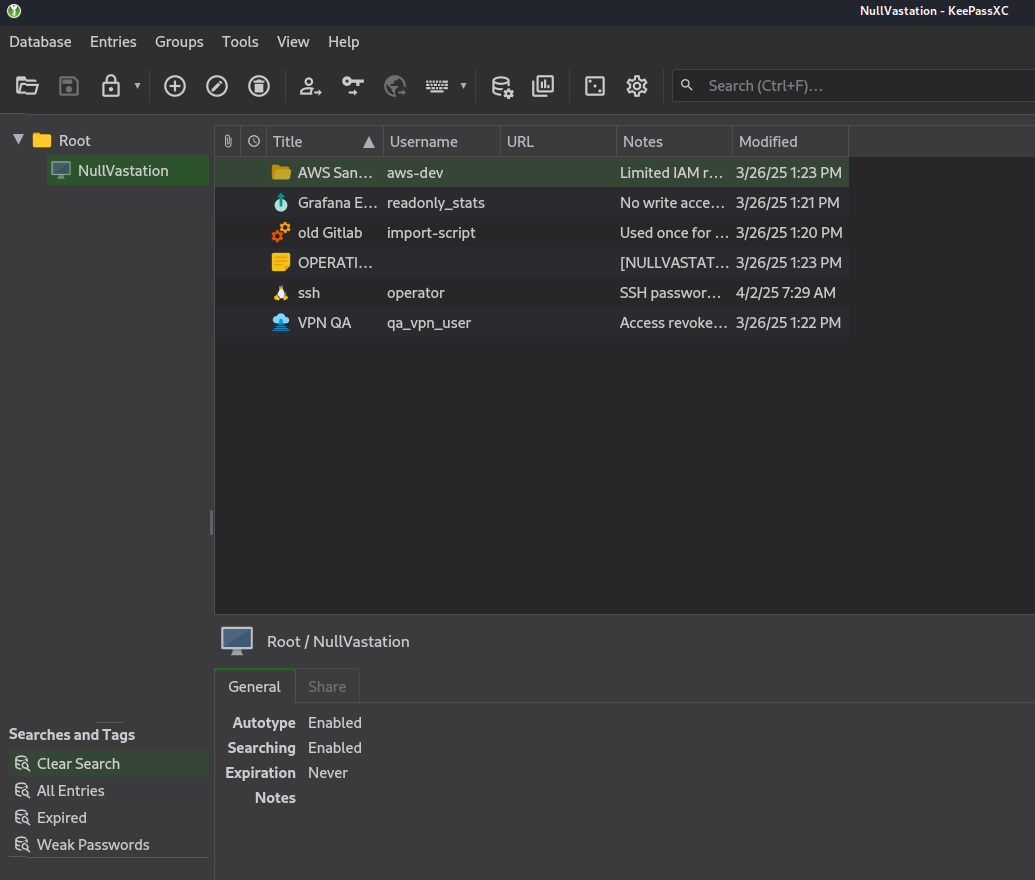This screenshot has height=880, width=1035.
Task: Sort entries by Username column header
Action: [442, 141]
